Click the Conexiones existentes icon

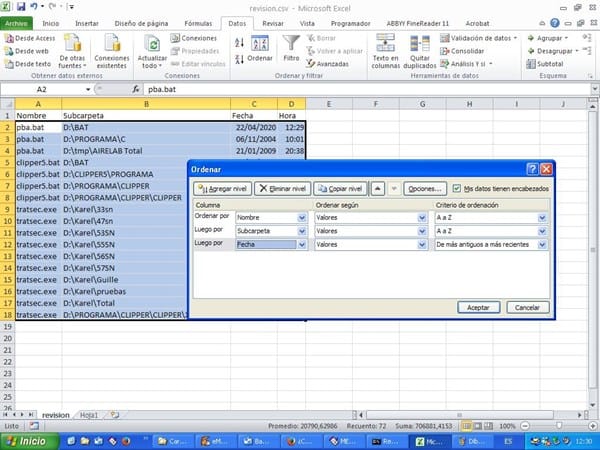(111, 50)
